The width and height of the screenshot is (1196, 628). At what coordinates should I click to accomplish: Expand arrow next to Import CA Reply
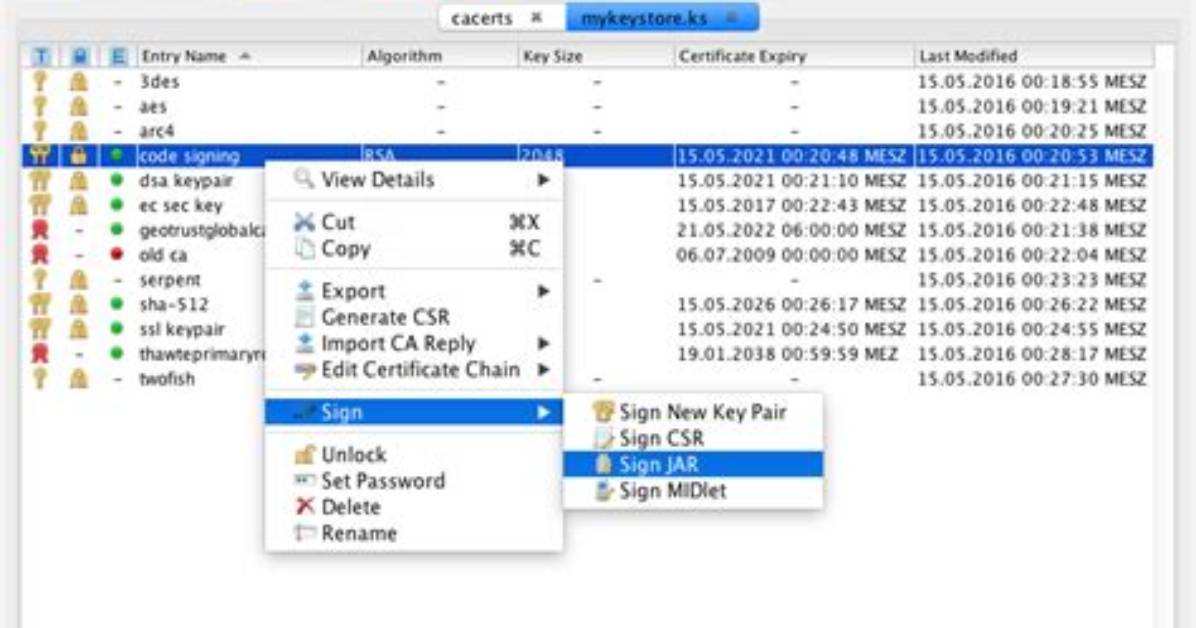click(x=543, y=343)
